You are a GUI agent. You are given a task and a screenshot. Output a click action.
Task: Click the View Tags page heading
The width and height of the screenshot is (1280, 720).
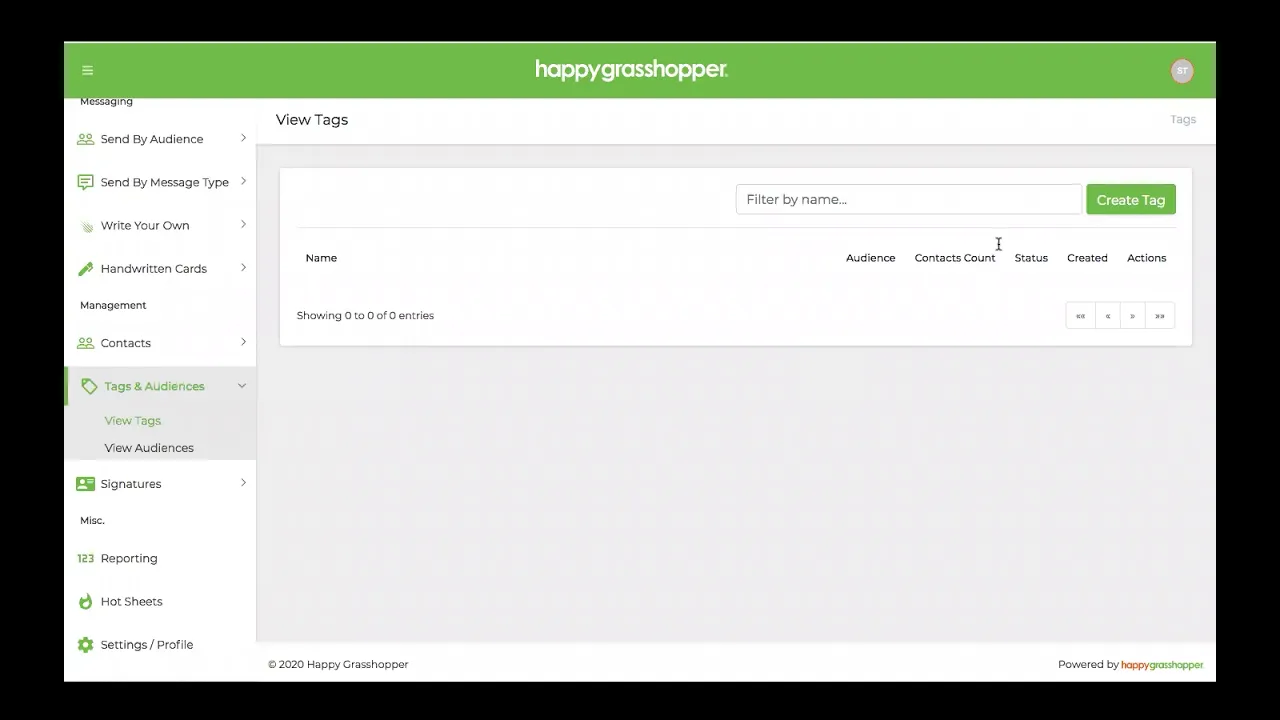[x=312, y=120]
